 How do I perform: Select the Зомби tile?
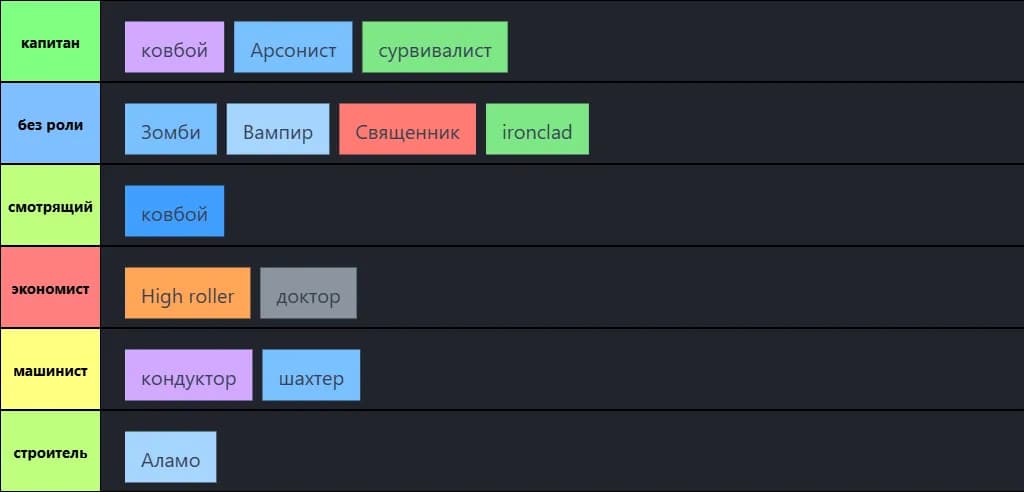(x=170, y=129)
